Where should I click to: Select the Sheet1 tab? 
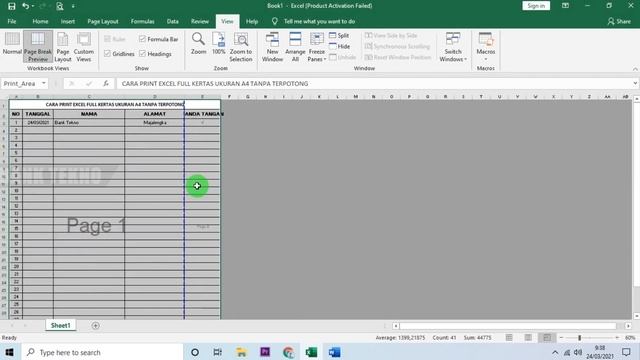tap(60, 325)
